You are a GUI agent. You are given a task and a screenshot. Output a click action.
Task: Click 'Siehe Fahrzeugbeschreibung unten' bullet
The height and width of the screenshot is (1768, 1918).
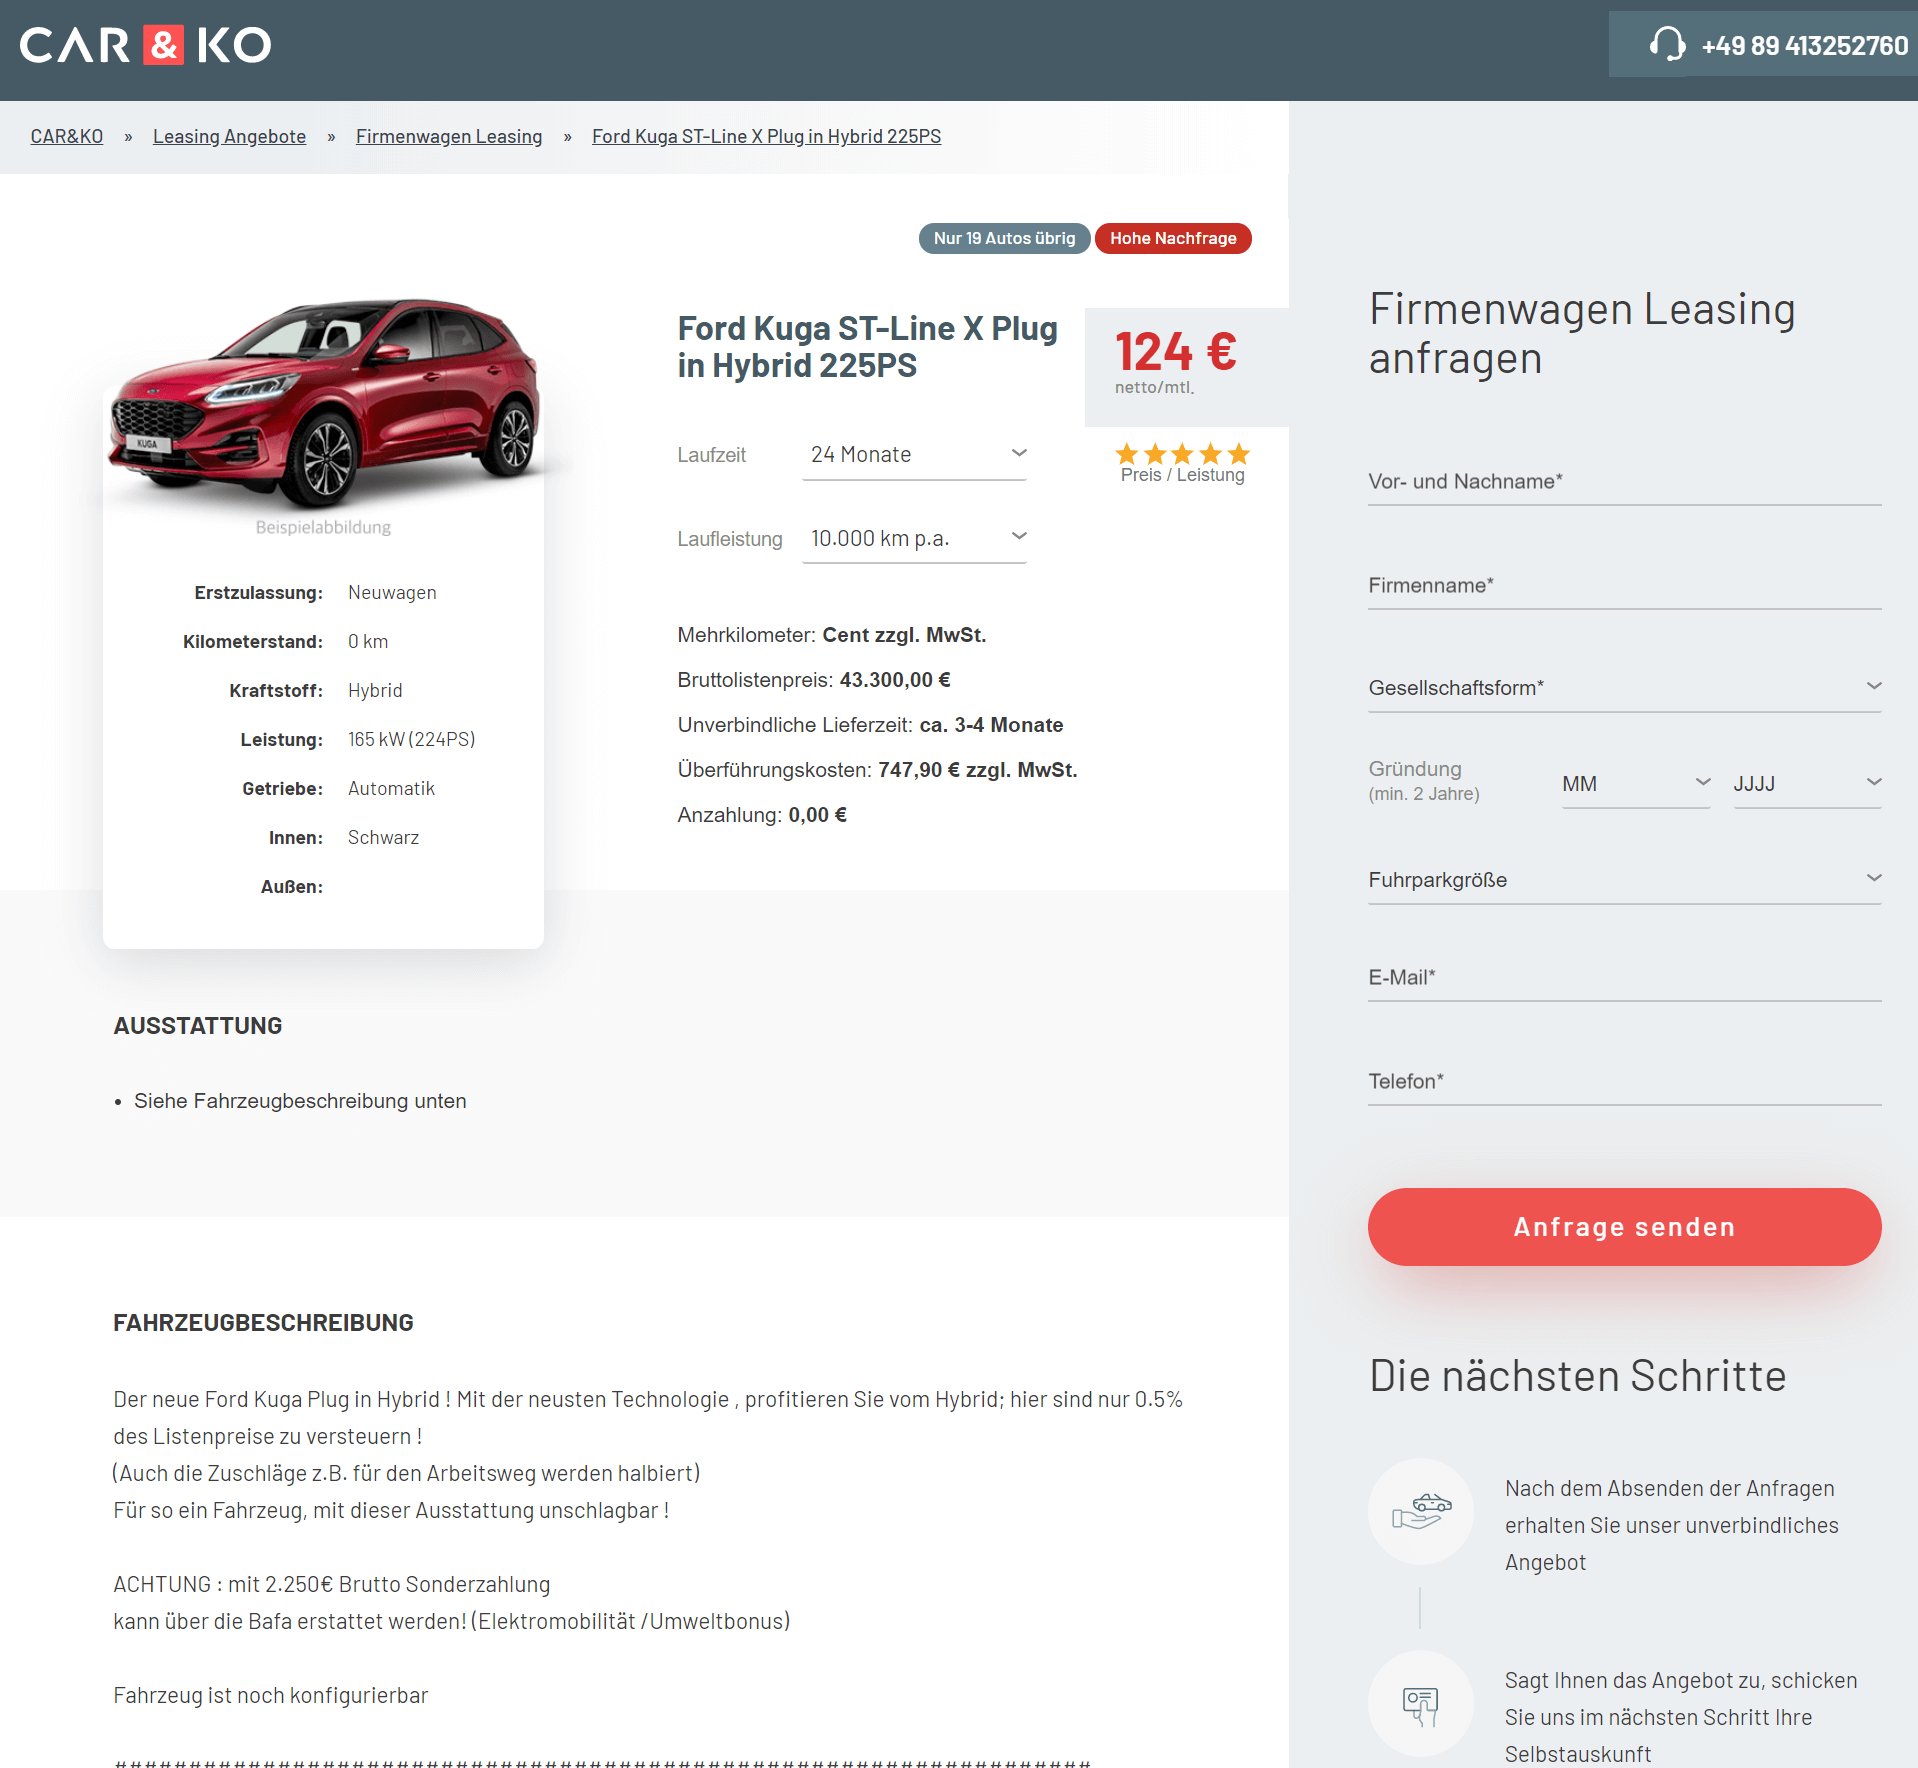(300, 1101)
